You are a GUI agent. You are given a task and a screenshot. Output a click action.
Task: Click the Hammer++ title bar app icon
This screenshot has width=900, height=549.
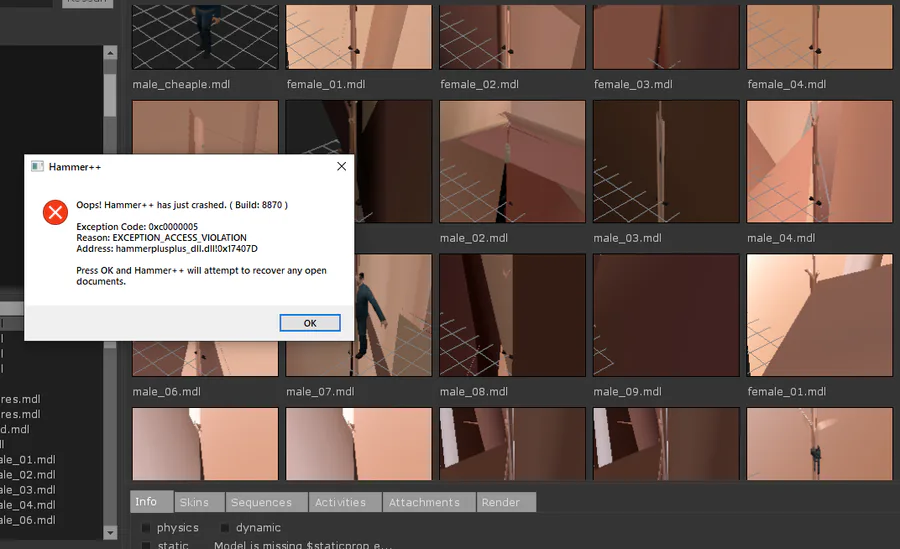37,167
